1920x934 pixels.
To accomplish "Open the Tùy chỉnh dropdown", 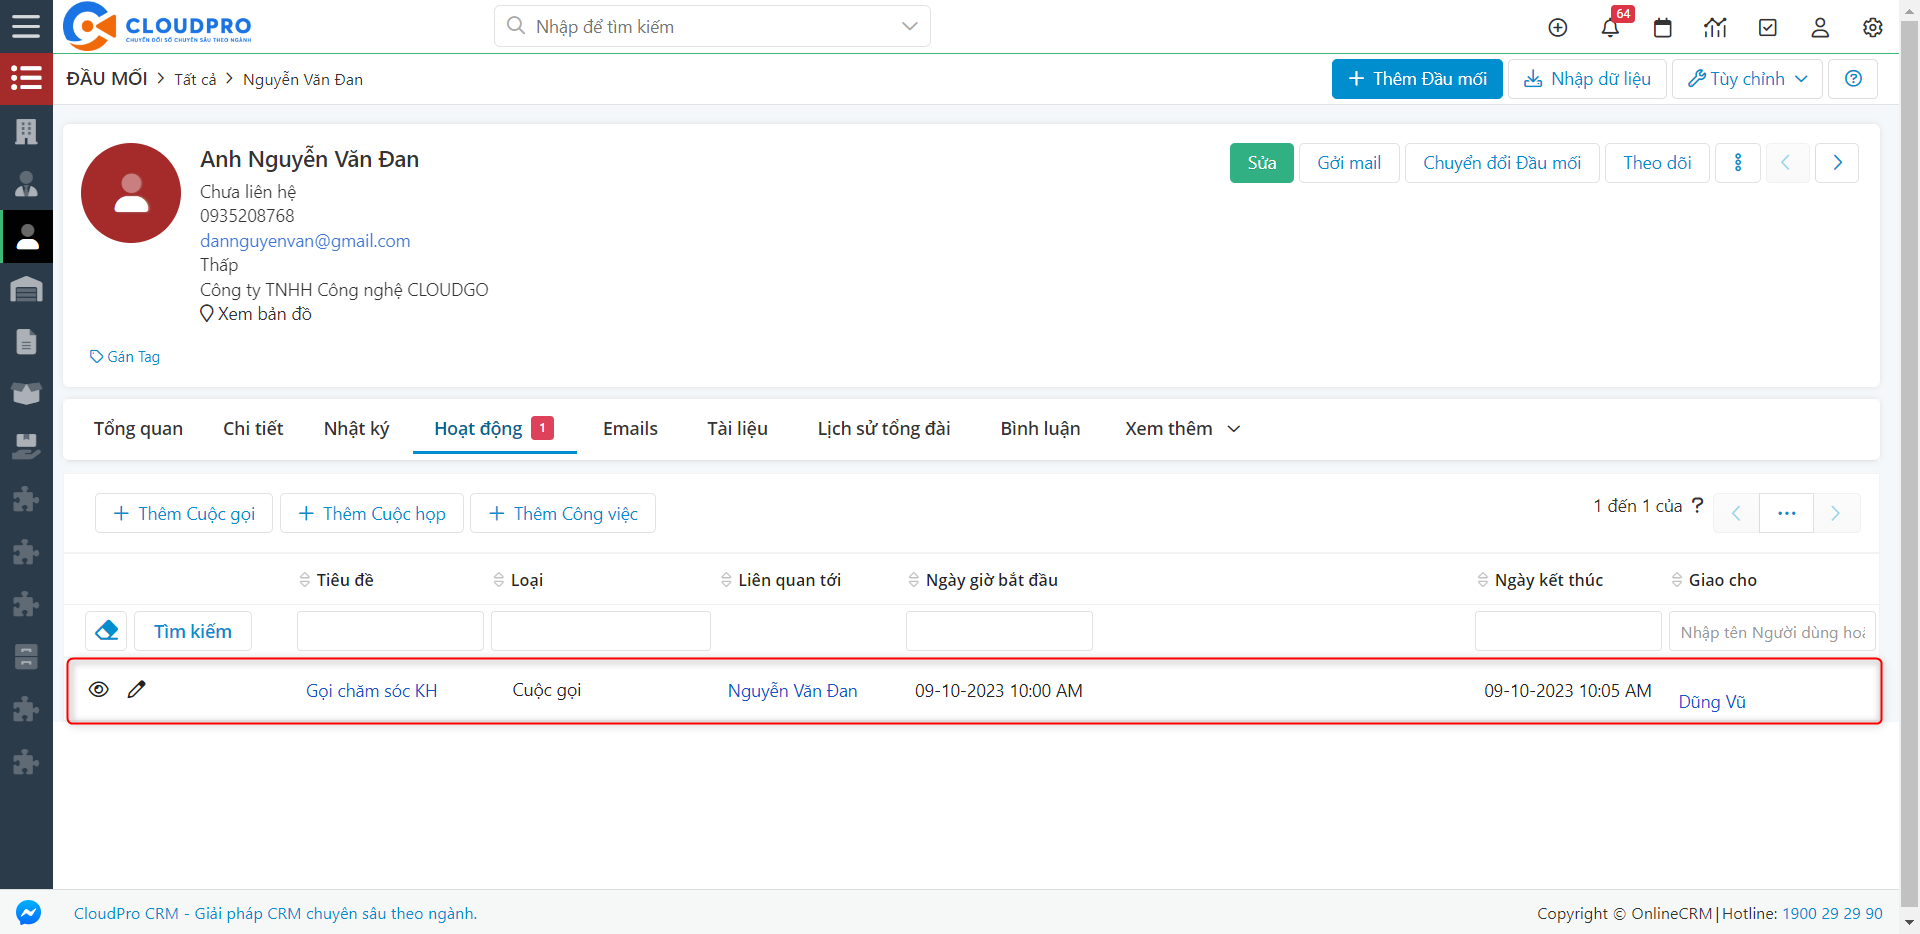I will point(1747,79).
